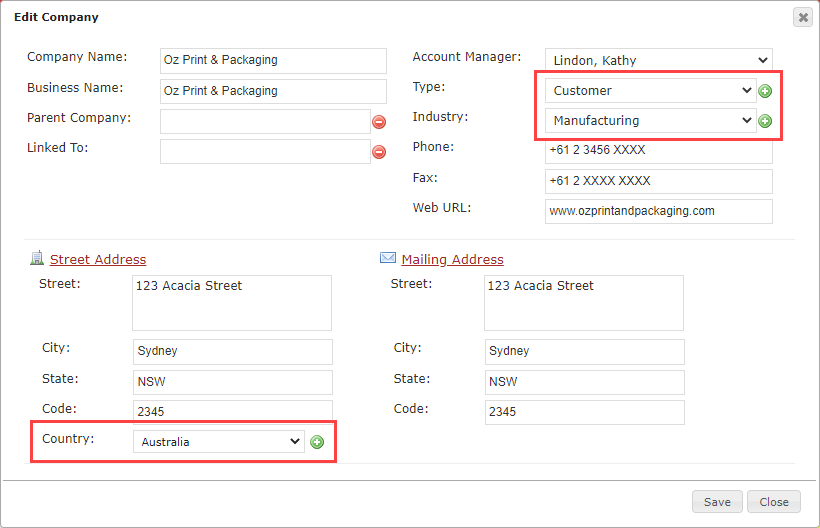Focus the Company Name input field
820x528 pixels.
273,61
